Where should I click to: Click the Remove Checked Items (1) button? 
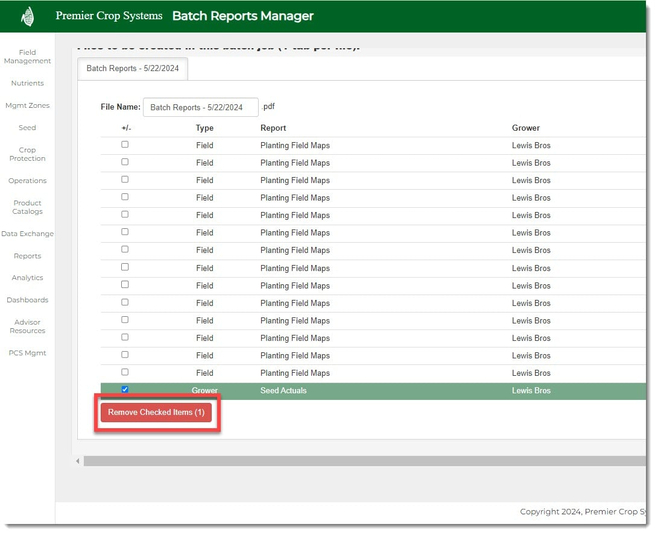(156, 412)
